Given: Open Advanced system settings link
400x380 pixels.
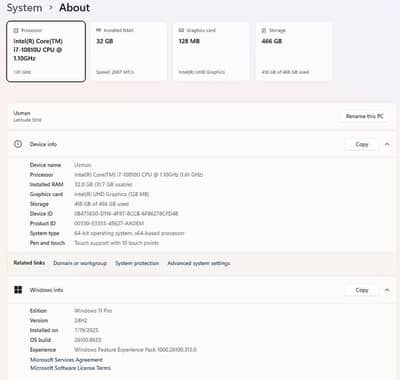Looking at the screenshot, I should click(x=199, y=263).
